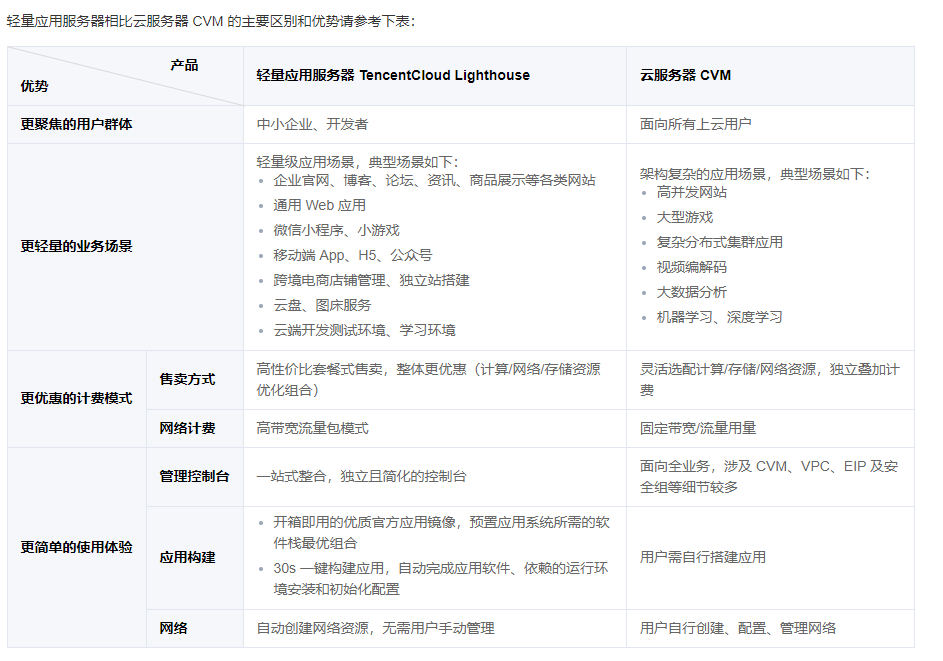Click bullet 移动端 App、H5、公众号
This screenshot has width=943, height=661.
tap(352, 256)
